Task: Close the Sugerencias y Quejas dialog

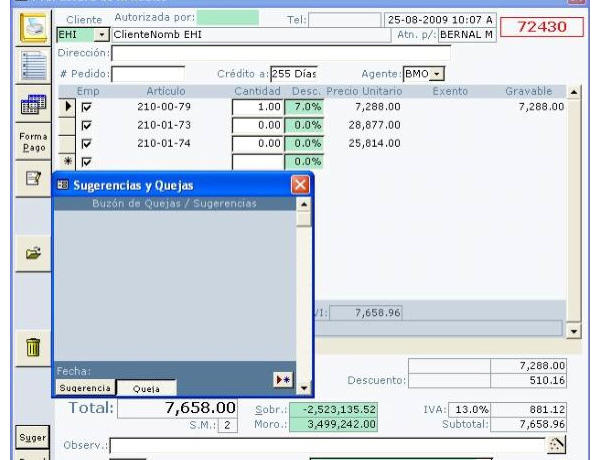Action: [300, 185]
